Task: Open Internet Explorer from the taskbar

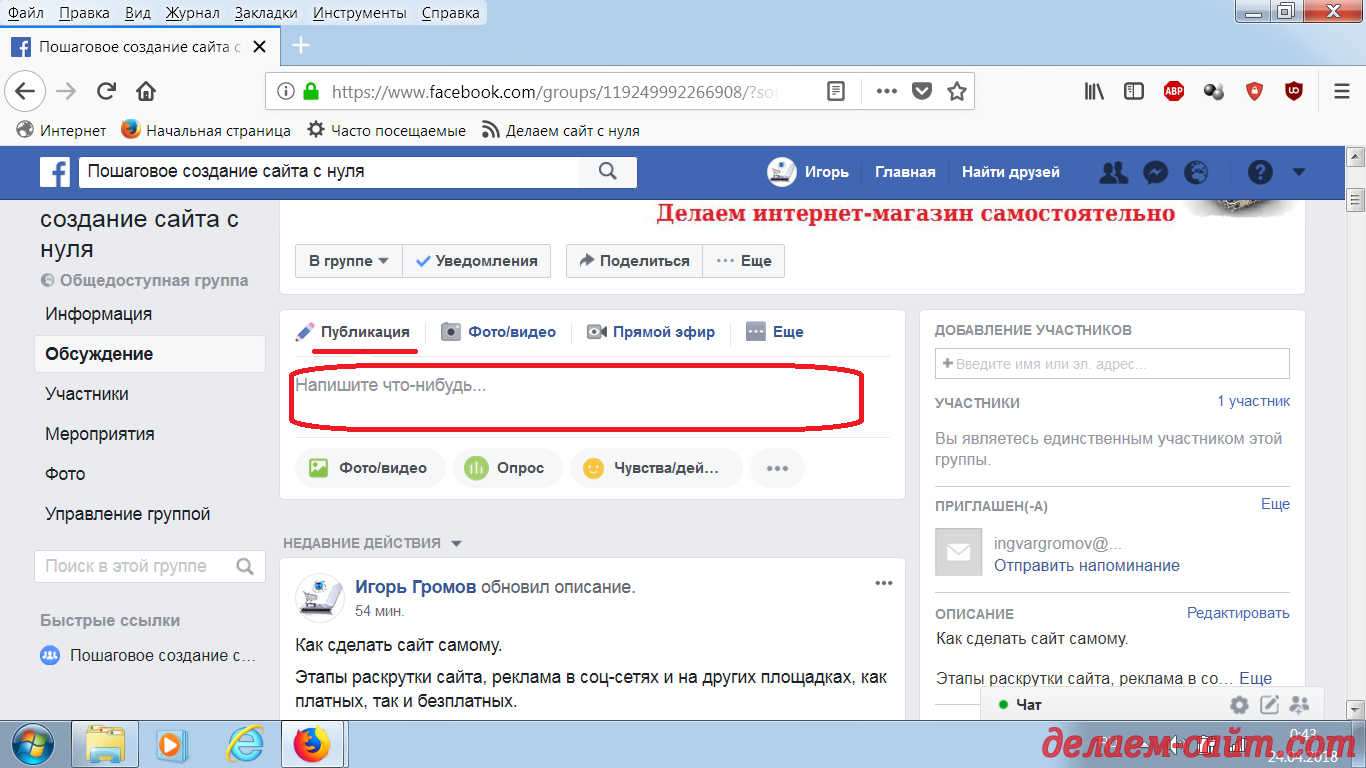Action: click(x=244, y=744)
